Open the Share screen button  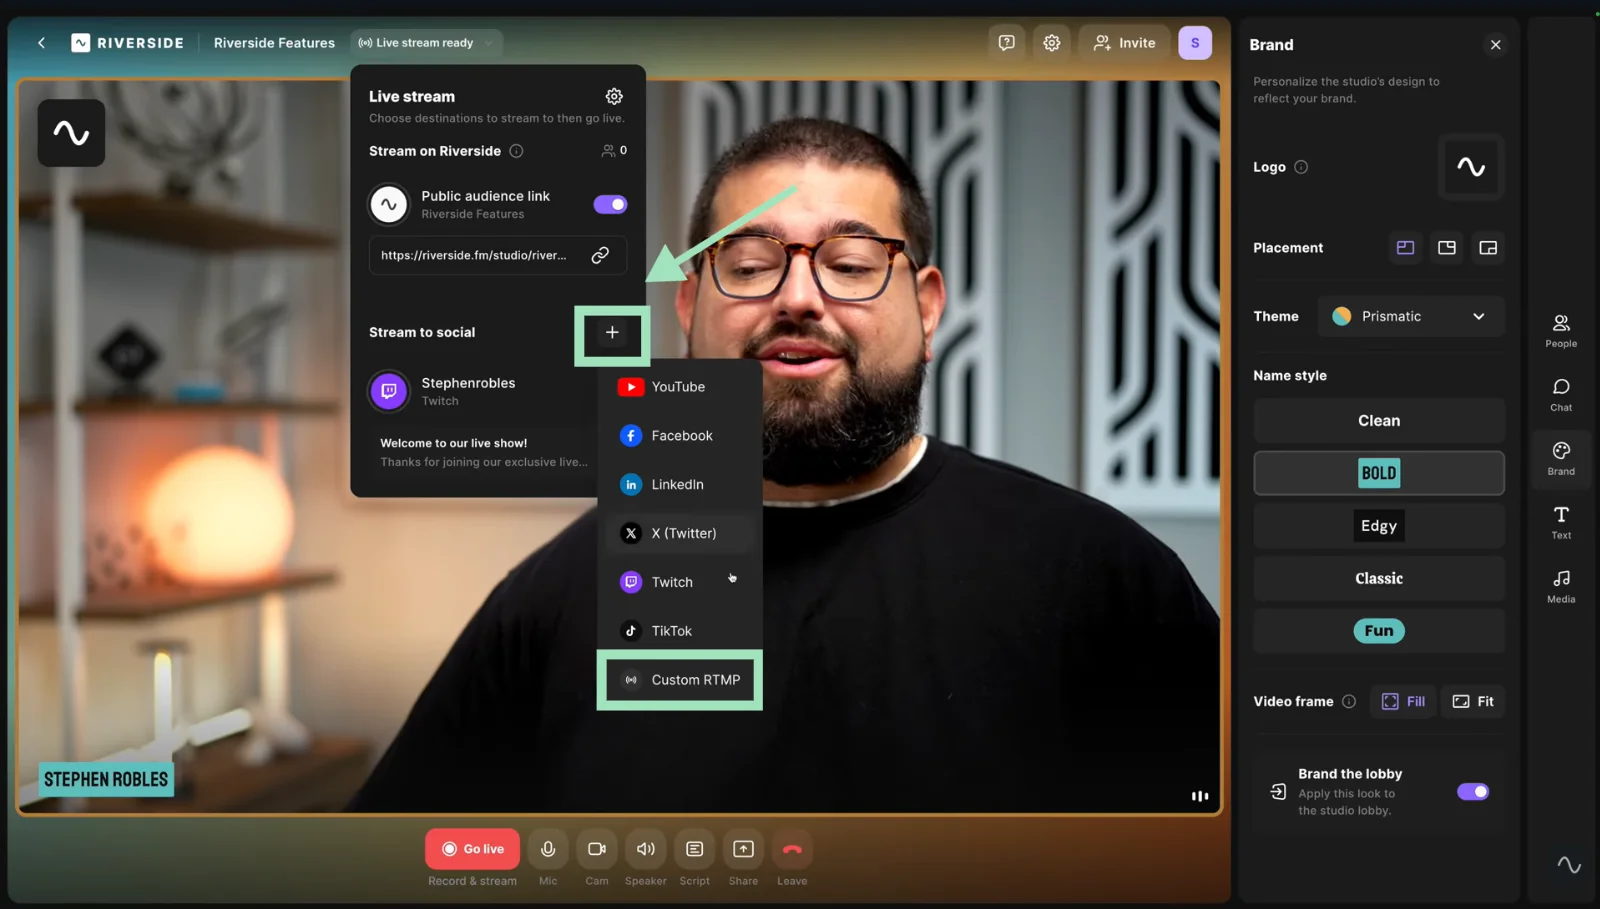(743, 849)
